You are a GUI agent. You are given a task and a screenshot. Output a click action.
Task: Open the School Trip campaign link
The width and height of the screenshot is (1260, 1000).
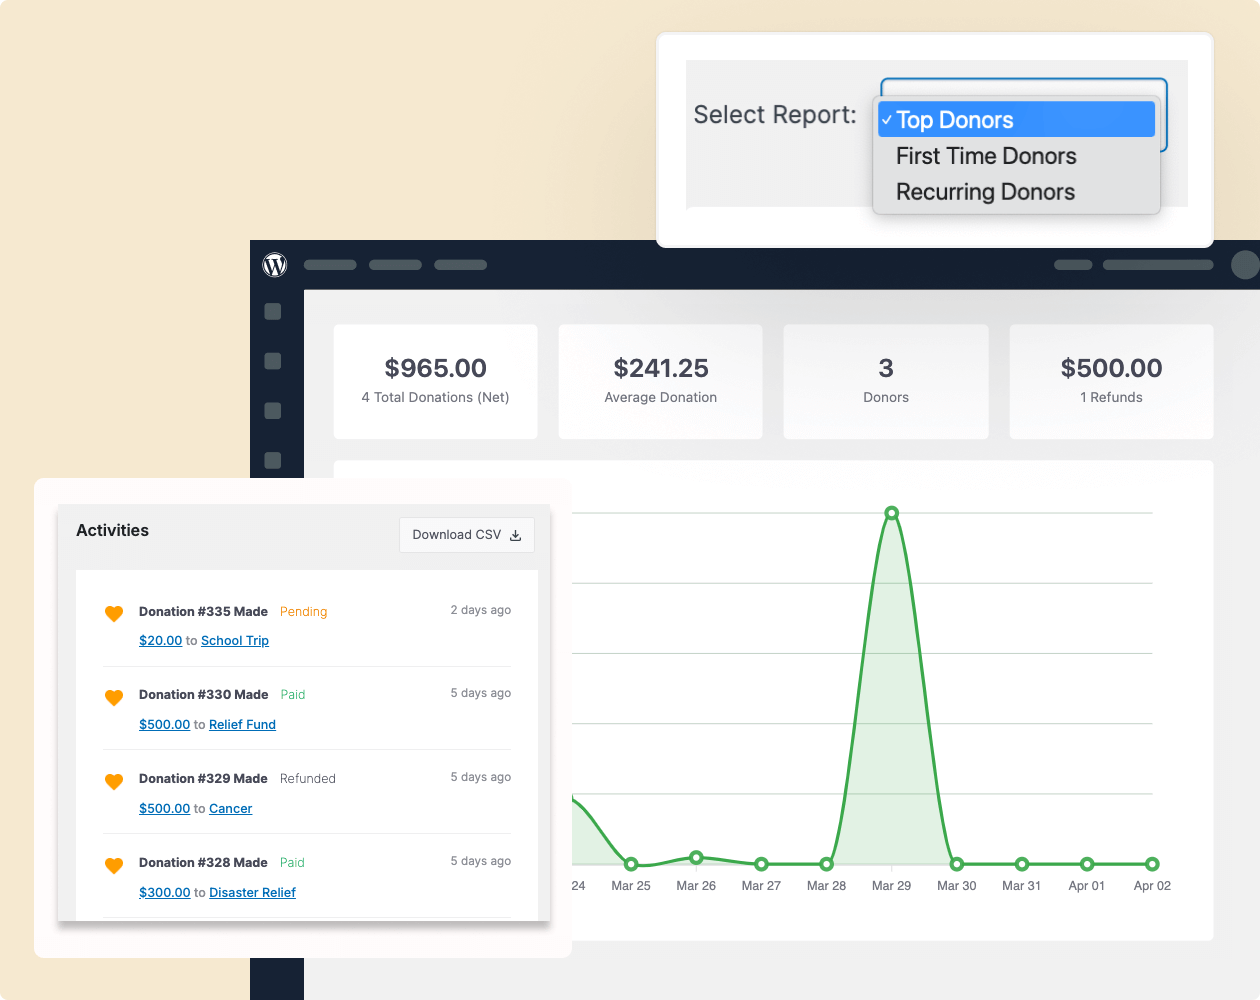click(x=235, y=641)
